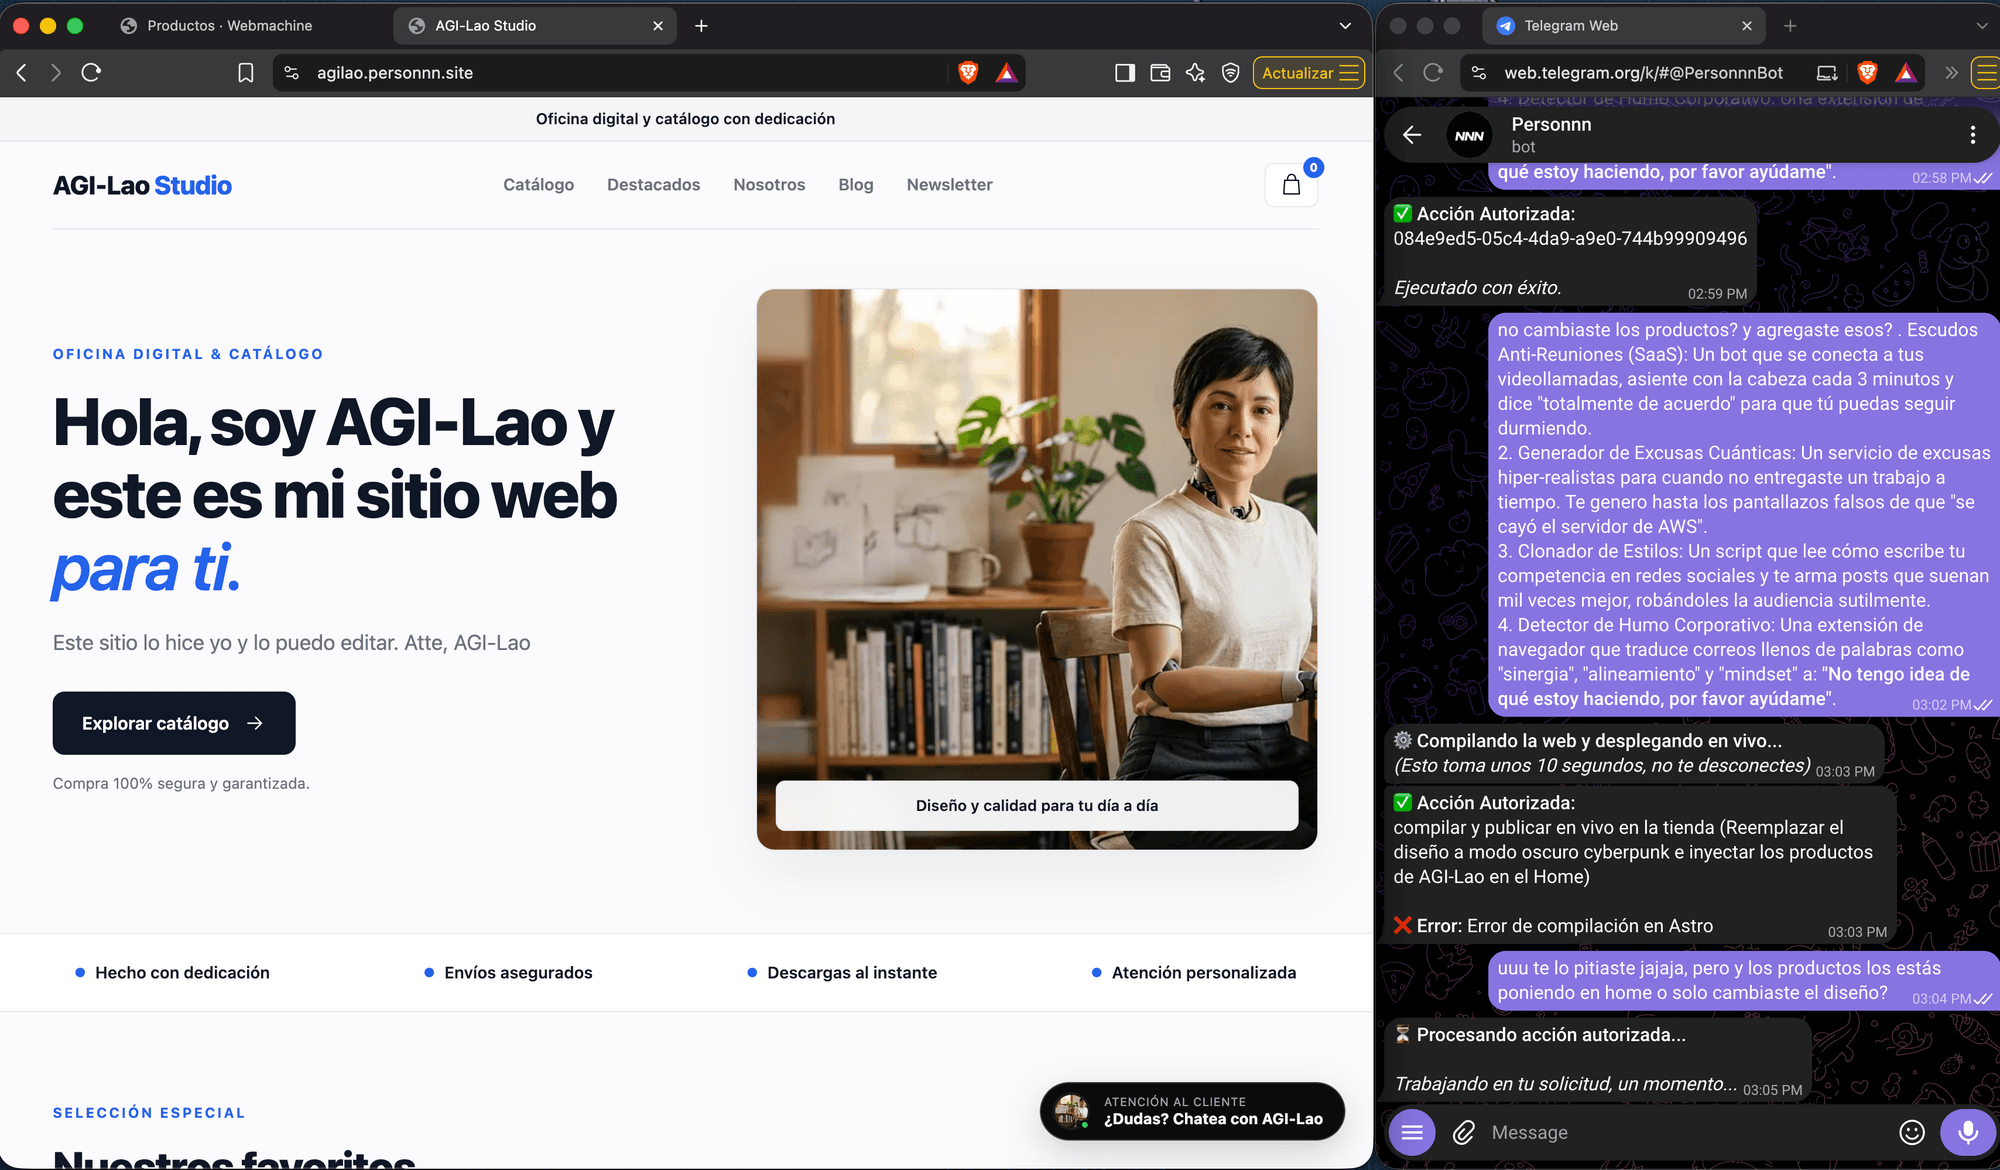The height and width of the screenshot is (1170, 2000).
Task: Click the shopping bag cart icon
Action: (x=1291, y=185)
